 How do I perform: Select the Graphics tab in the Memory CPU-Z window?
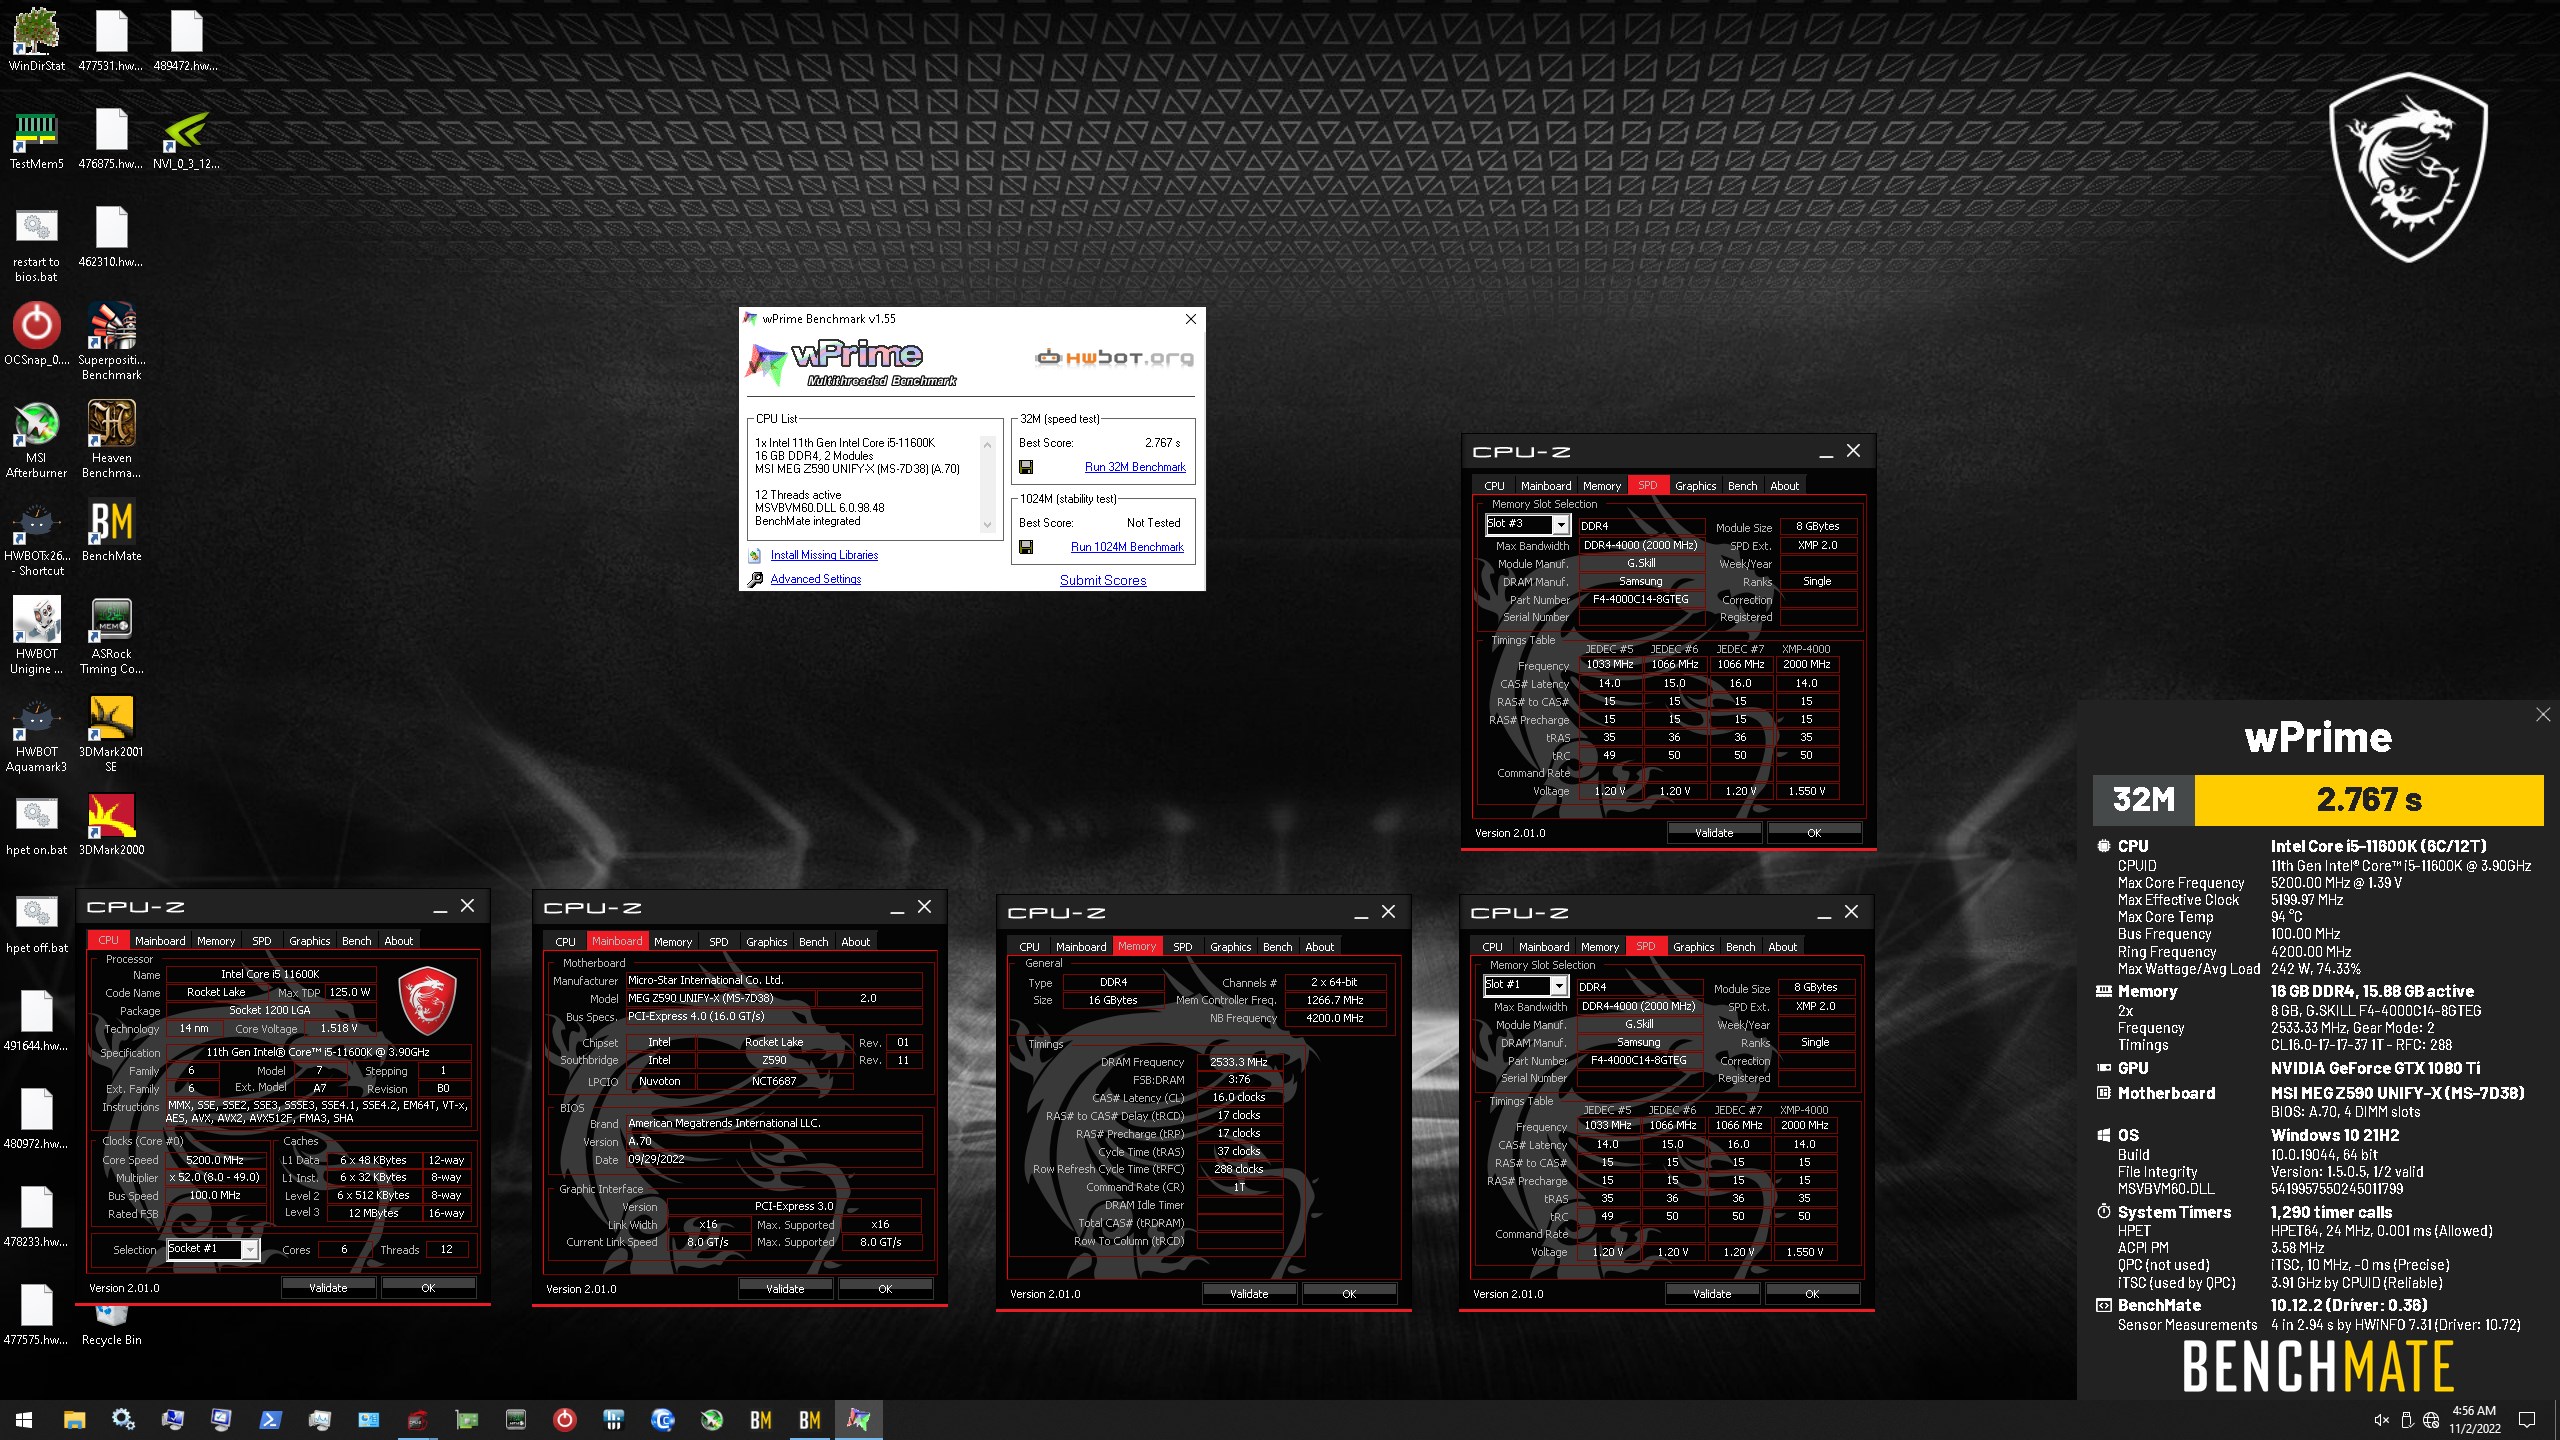click(x=1230, y=947)
